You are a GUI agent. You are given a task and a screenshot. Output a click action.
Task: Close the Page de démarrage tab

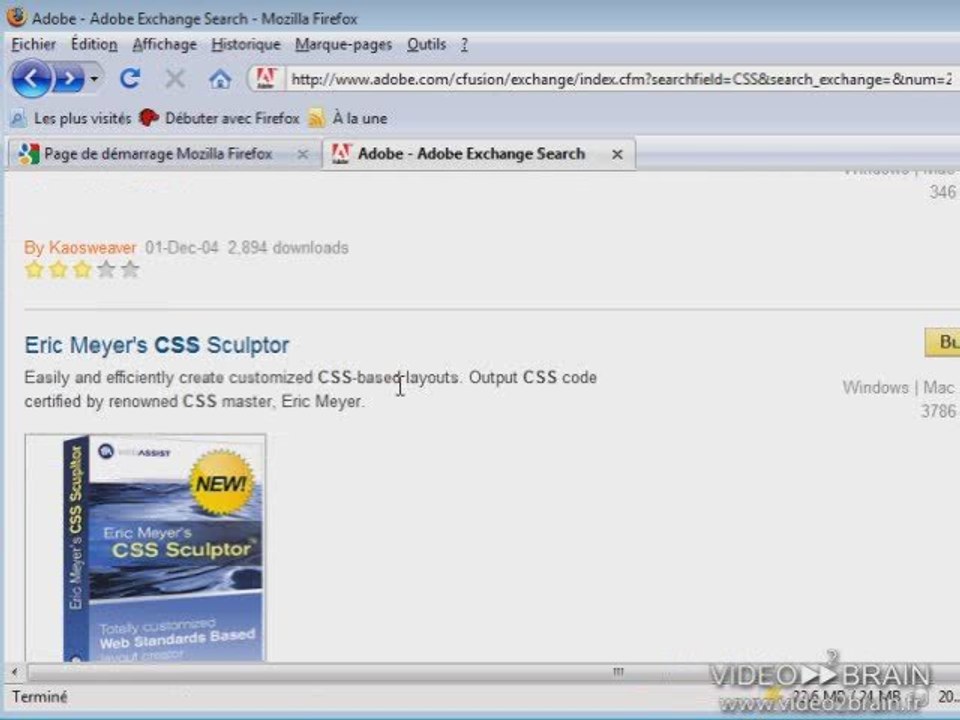pyautogui.click(x=302, y=154)
